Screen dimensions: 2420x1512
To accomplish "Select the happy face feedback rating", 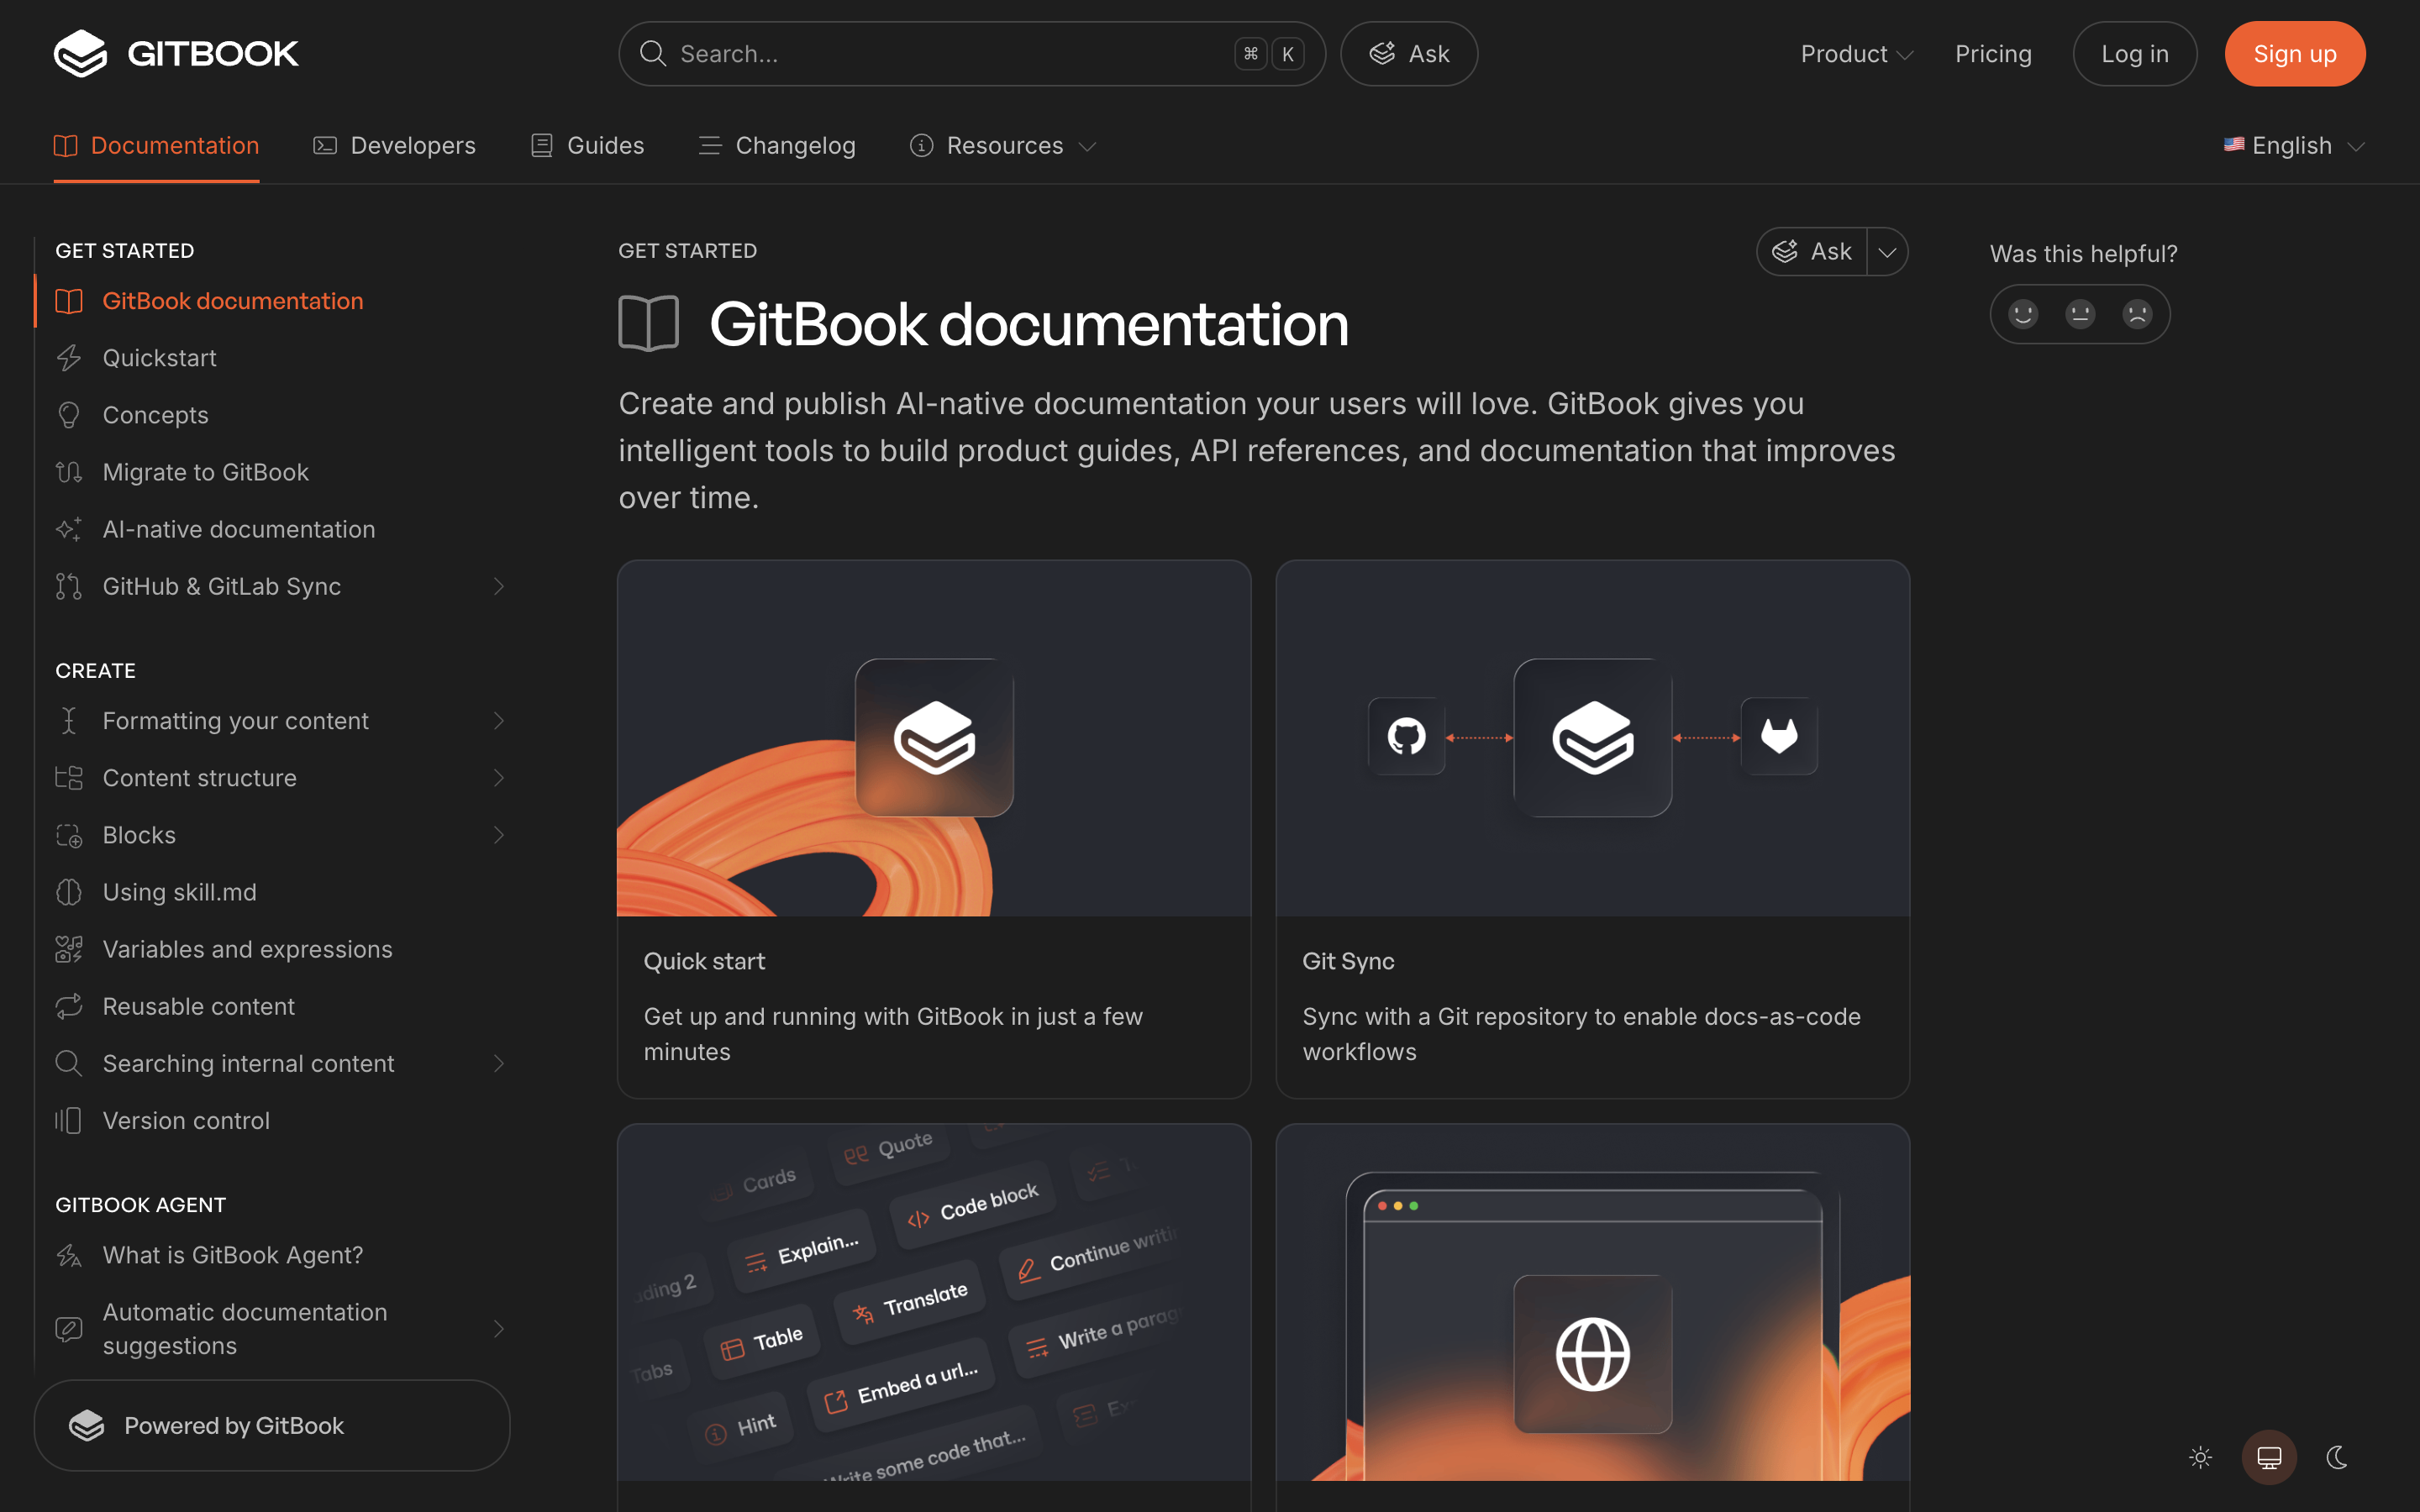I will click(2023, 313).
